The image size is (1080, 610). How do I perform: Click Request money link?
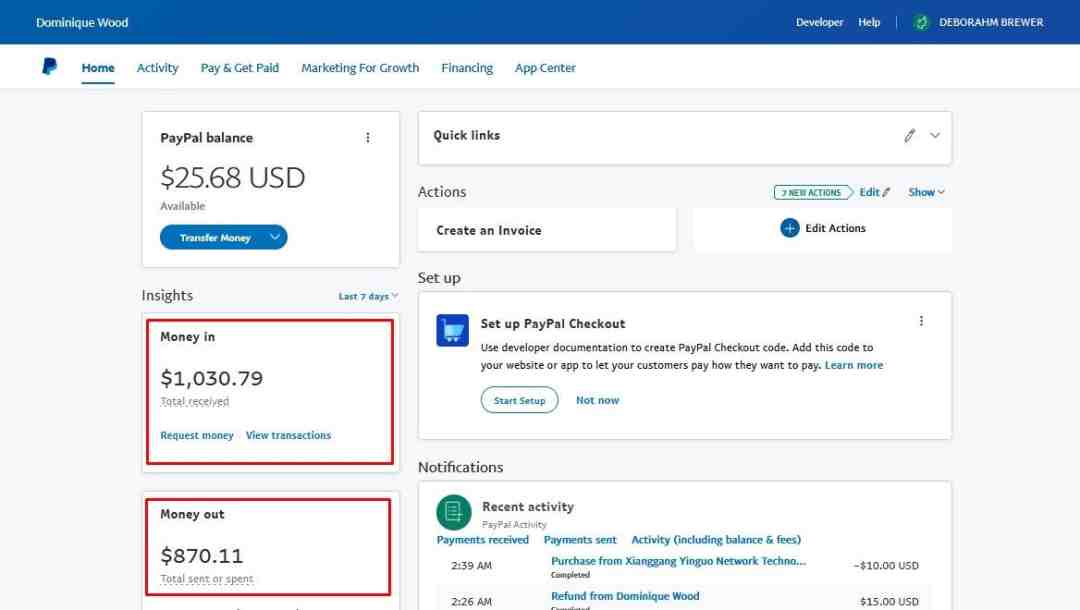coord(197,435)
